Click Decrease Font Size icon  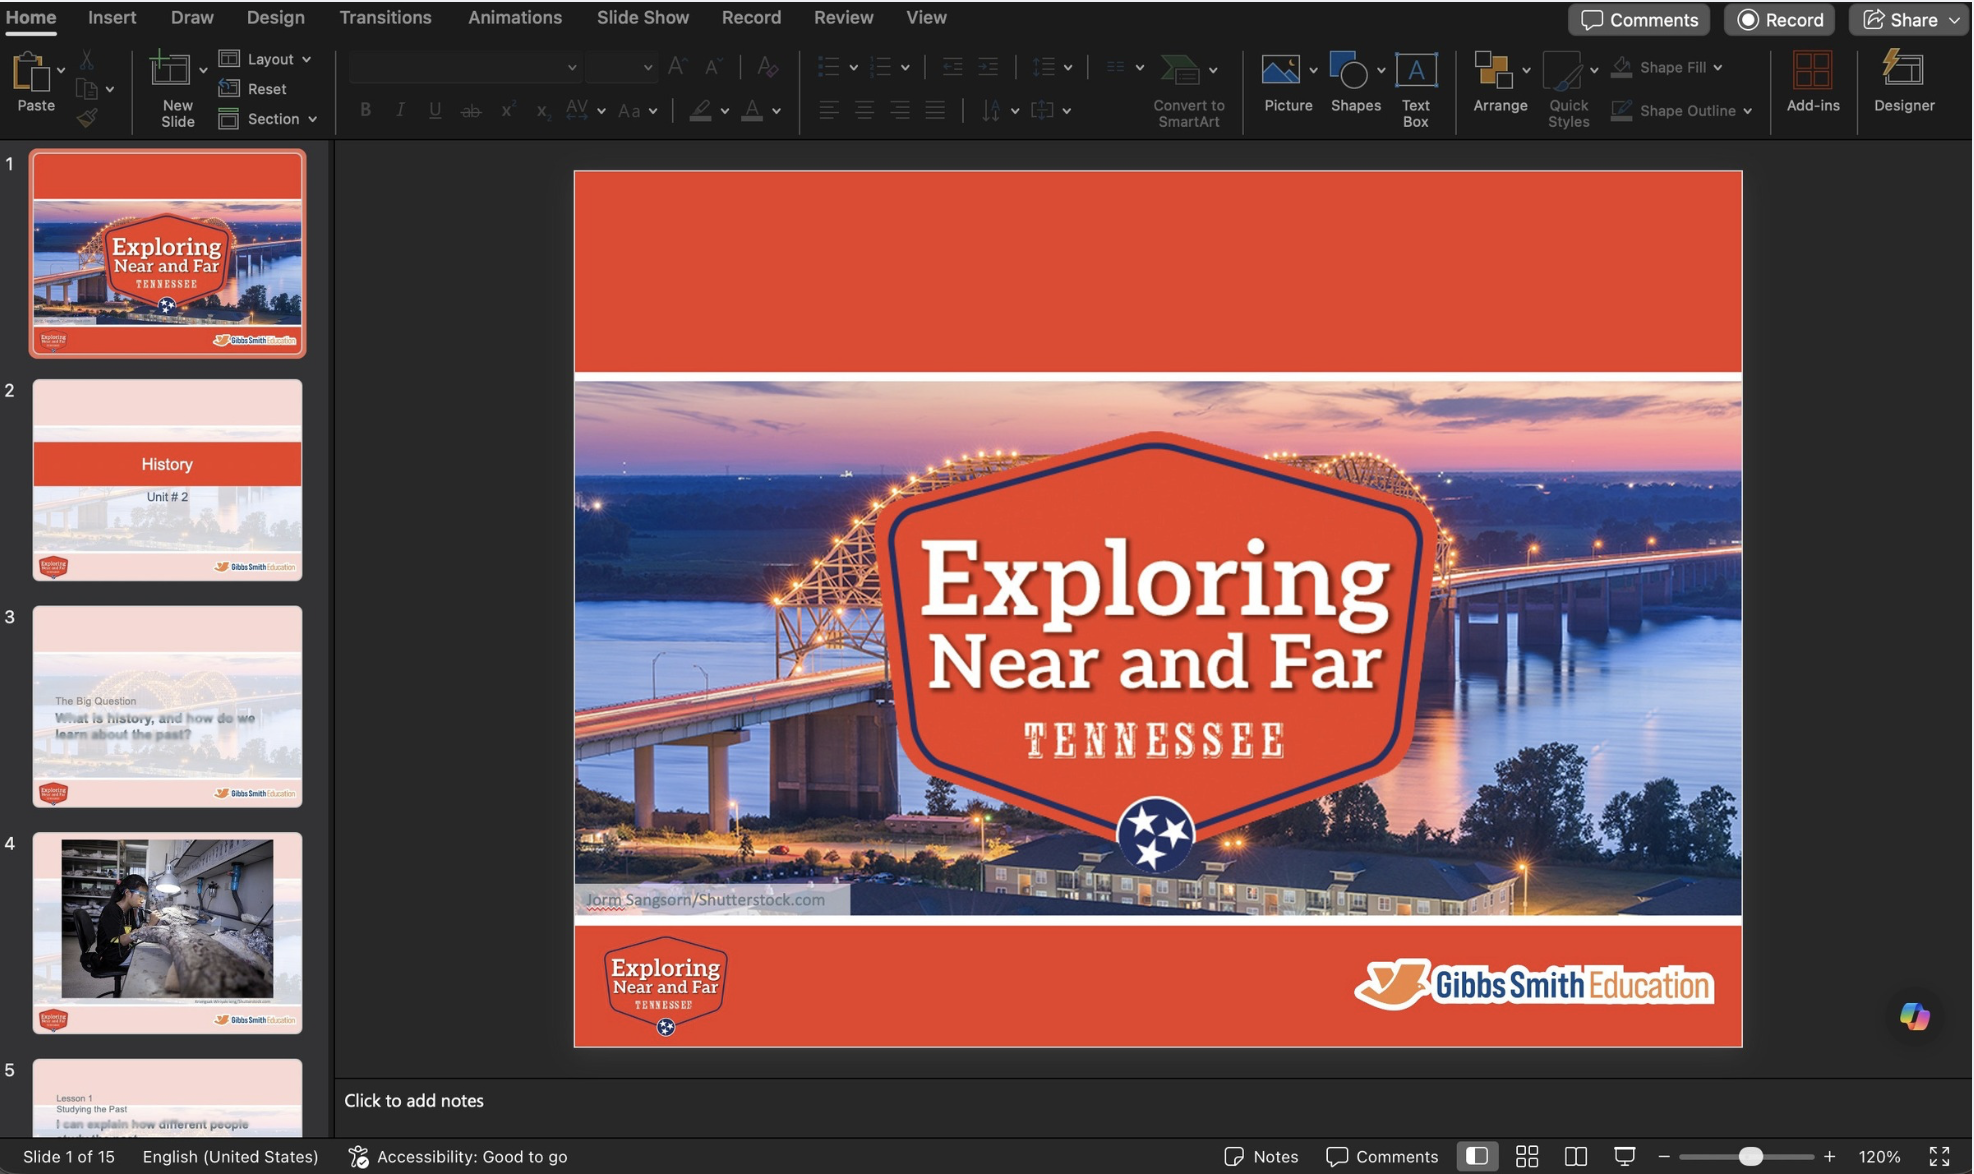[712, 67]
